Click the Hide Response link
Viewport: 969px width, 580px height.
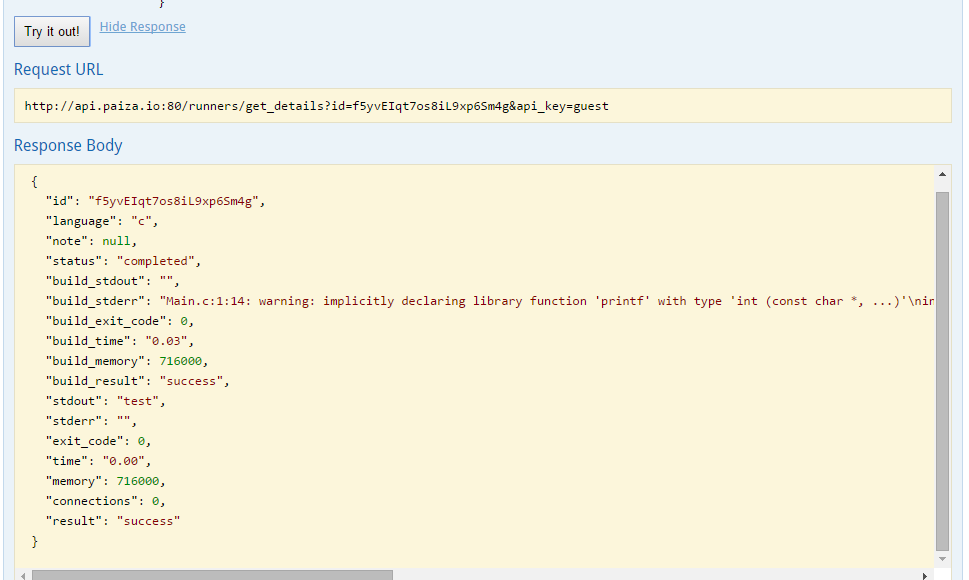pyautogui.click(x=142, y=27)
